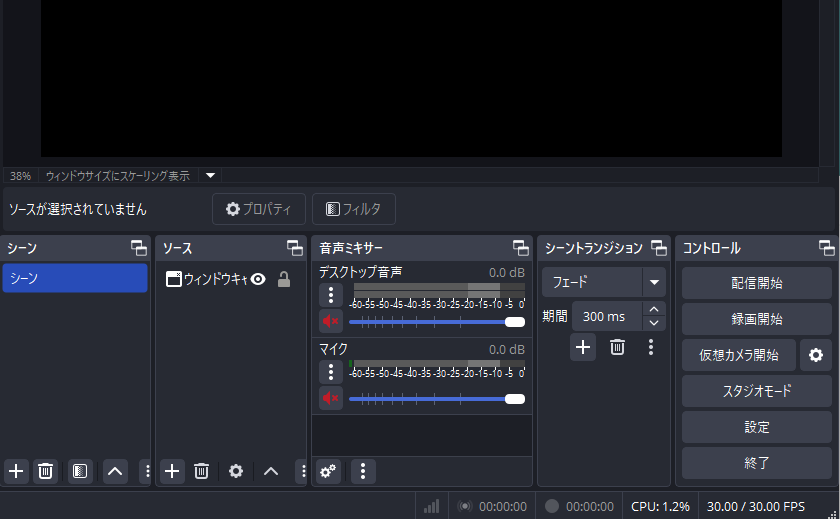
Task: Toggle the lock on the ウィンドウキャプチャ source
Action: point(284,280)
